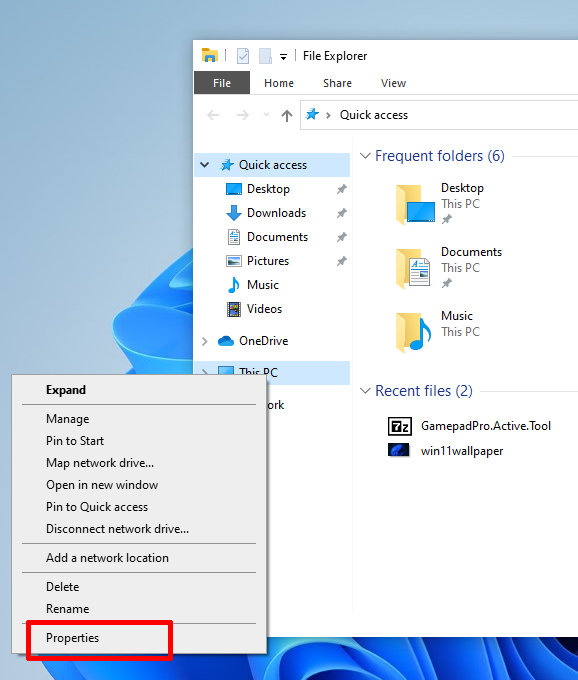Select Documents in the navigation pane

pos(277,237)
